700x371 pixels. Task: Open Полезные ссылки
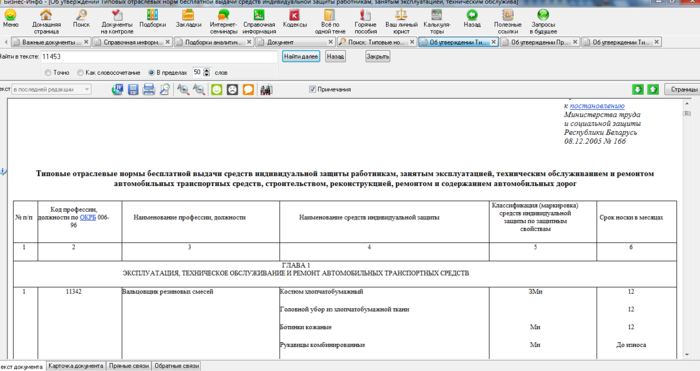(508, 21)
